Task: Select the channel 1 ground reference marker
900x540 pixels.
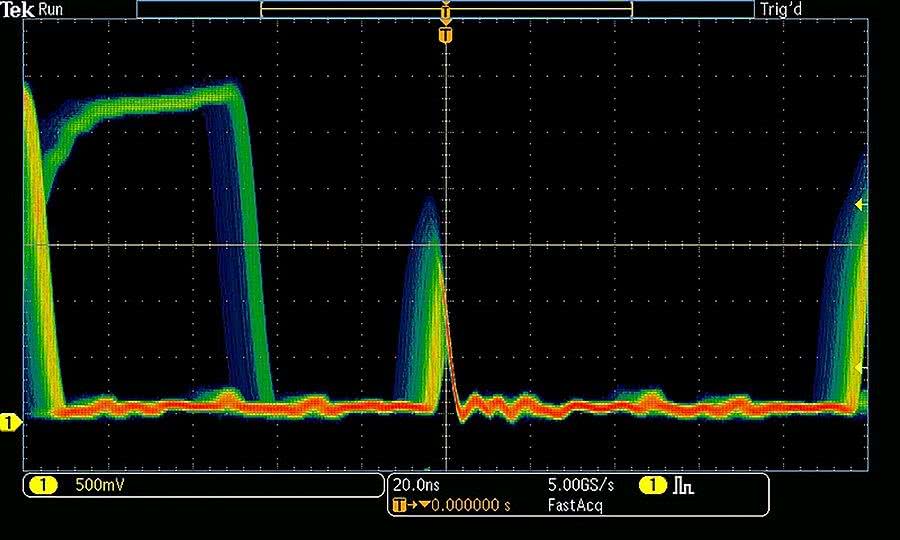Action: coord(10,423)
